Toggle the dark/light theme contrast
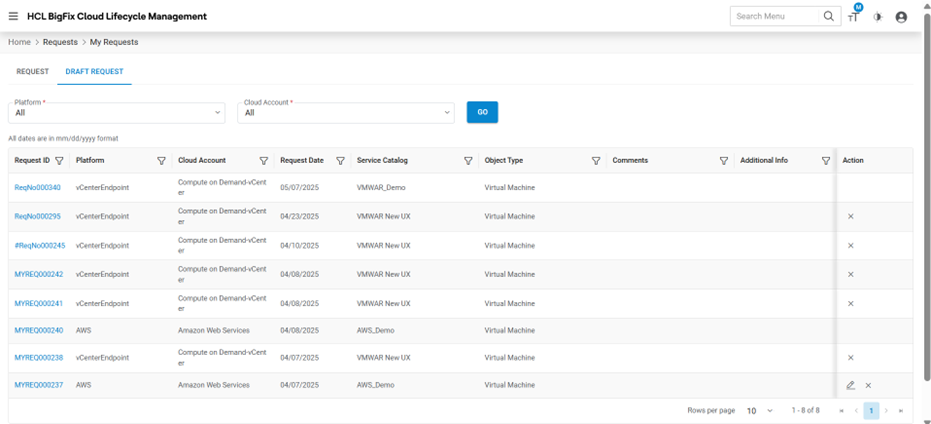 [878, 17]
